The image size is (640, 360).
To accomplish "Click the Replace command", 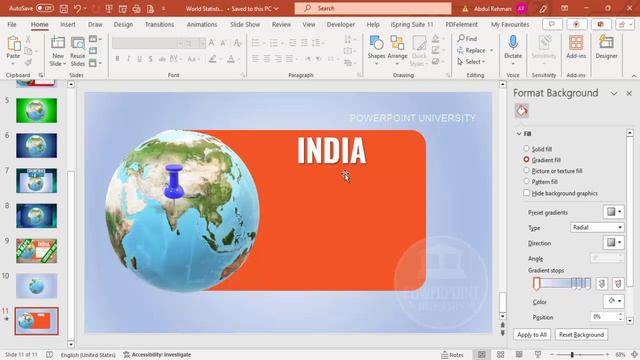I will [x=475, y=50].
